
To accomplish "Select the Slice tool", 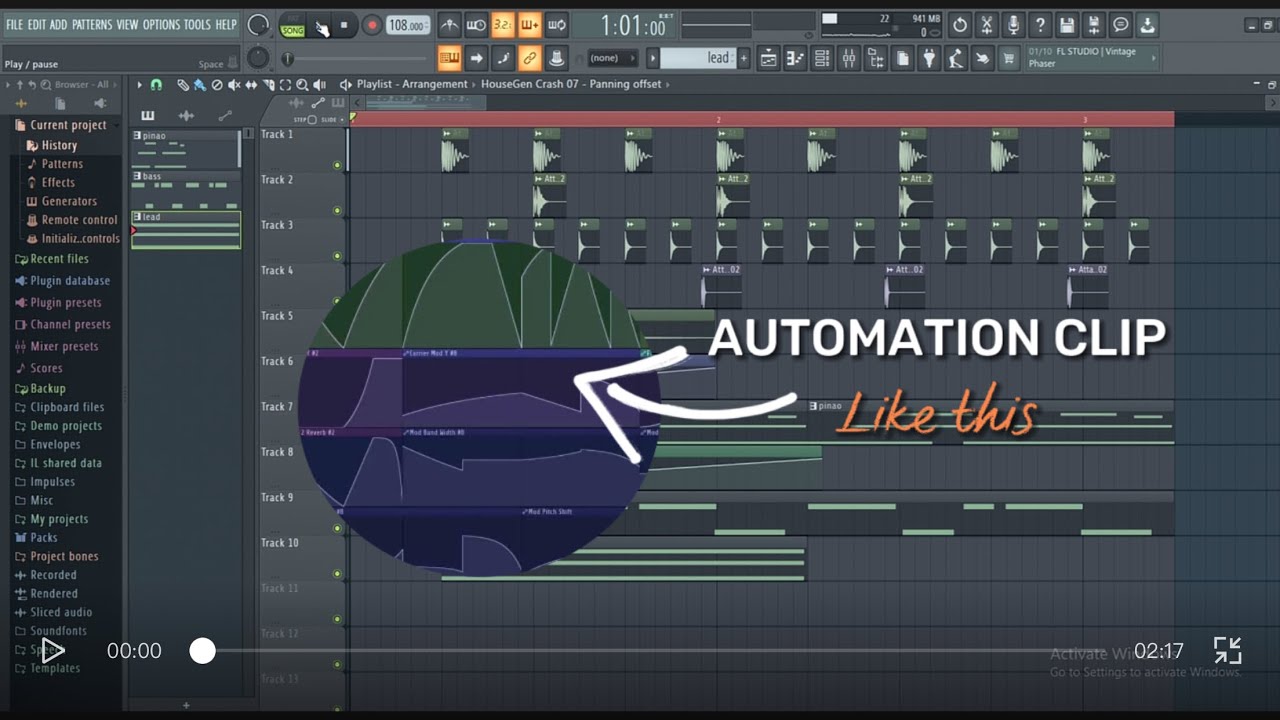I will tap(268, 85).
